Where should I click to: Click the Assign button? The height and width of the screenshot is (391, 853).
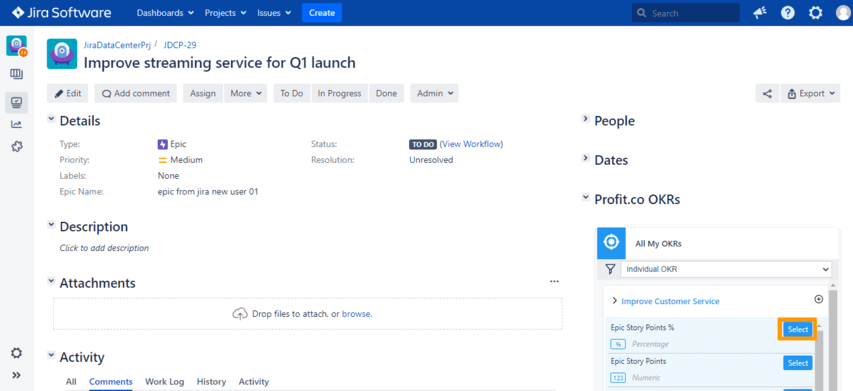click(203, 94)
